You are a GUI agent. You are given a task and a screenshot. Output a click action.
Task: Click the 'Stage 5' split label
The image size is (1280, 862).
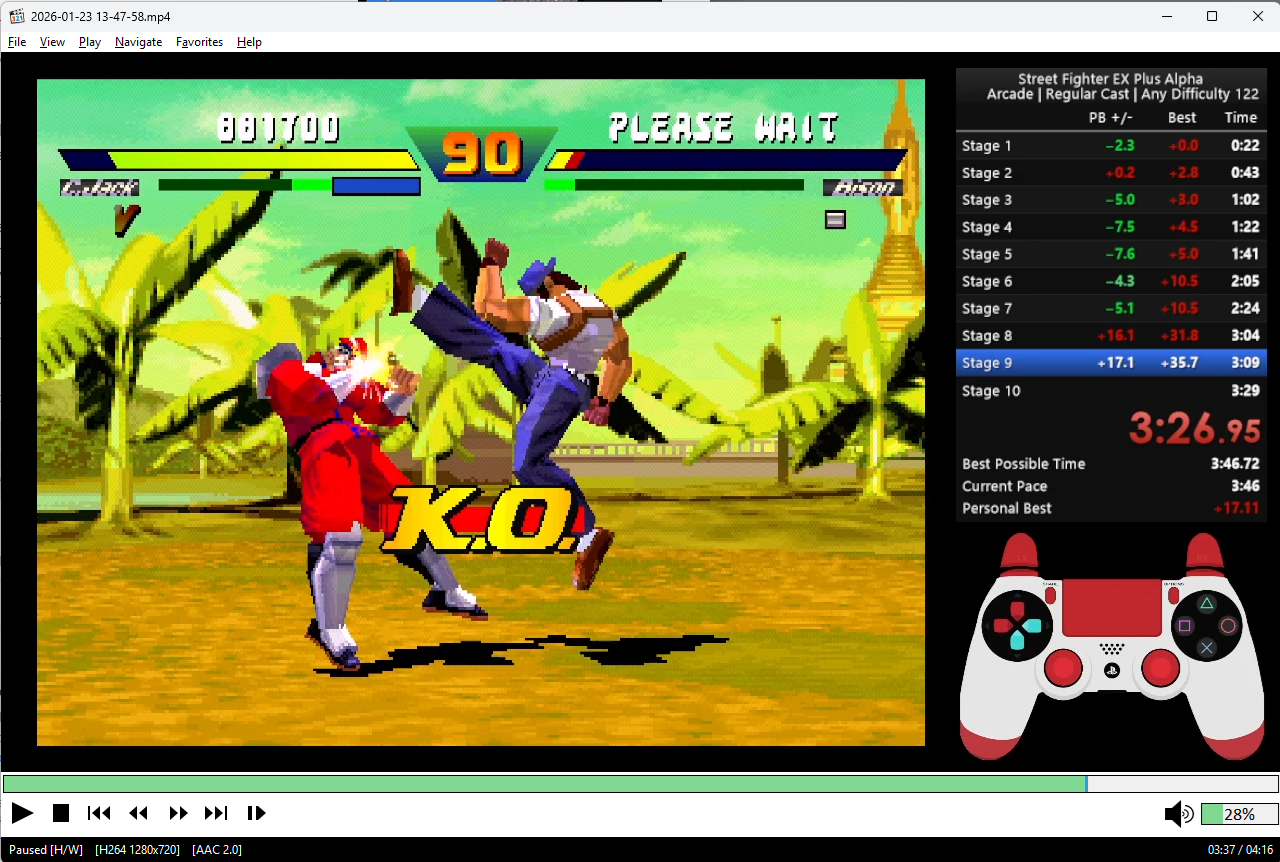(x=987, y=254)
